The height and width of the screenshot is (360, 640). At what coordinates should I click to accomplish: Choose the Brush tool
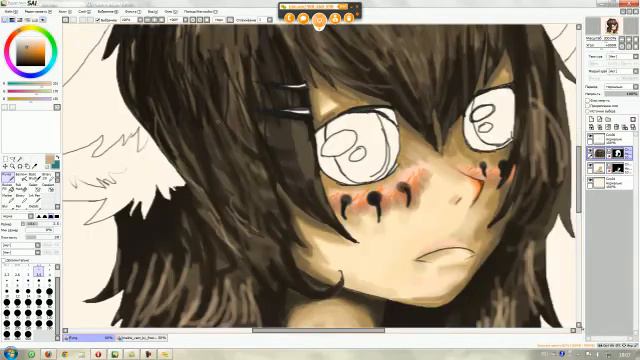[x=34, y=177]
